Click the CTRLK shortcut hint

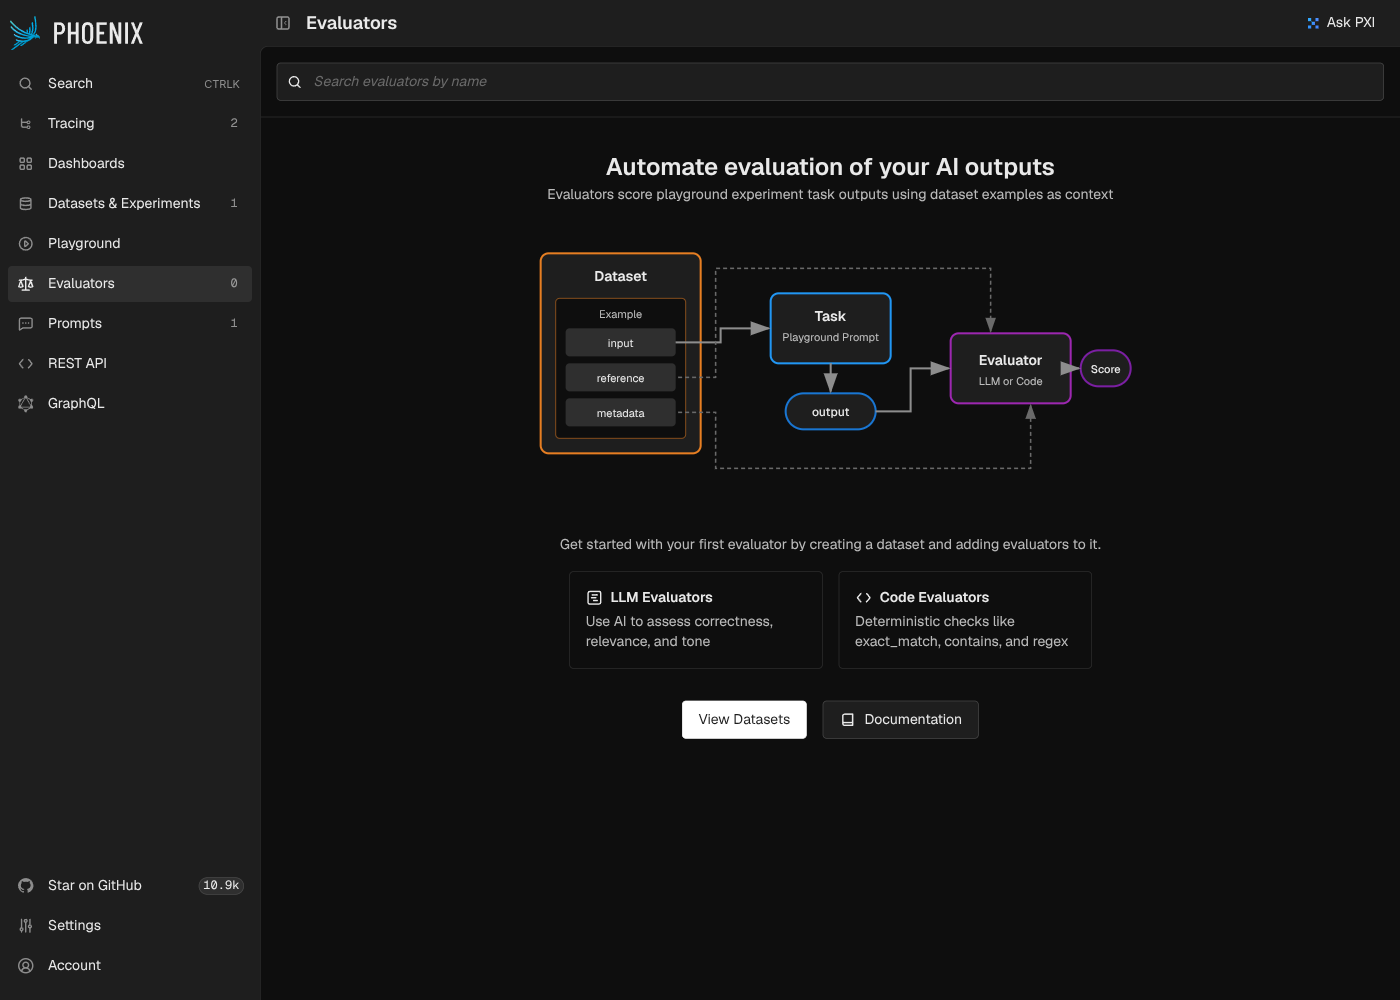point(222,84)
